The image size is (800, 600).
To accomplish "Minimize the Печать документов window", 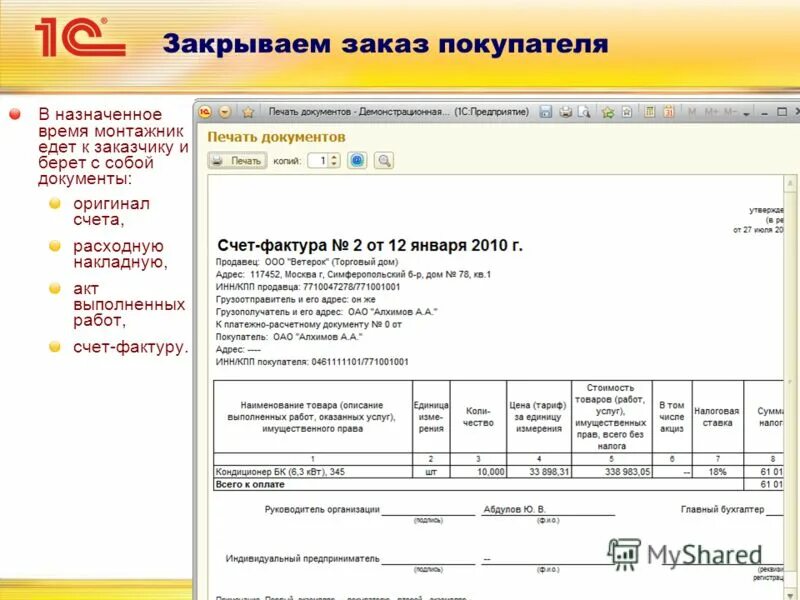I will tap(764, 113).
